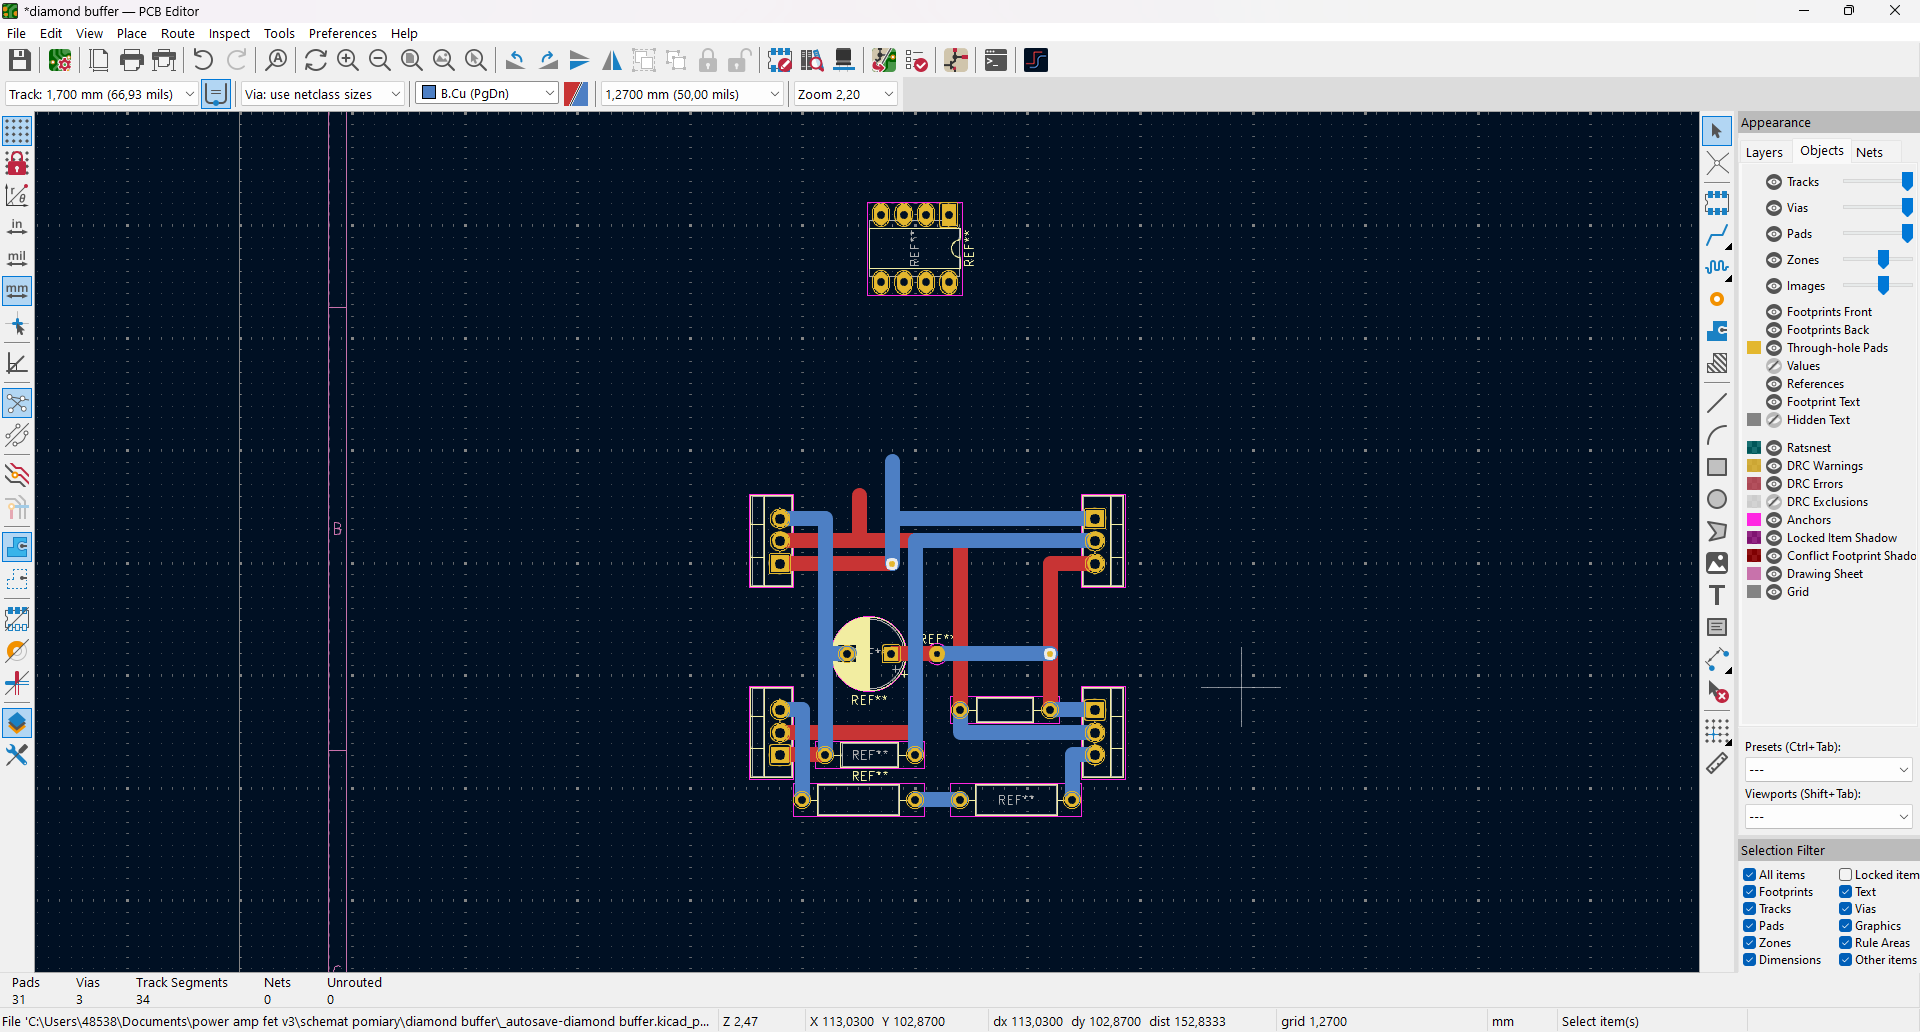Toggle Vias visibility eye
1920x1032 pixels.
tap(1774, 208)
